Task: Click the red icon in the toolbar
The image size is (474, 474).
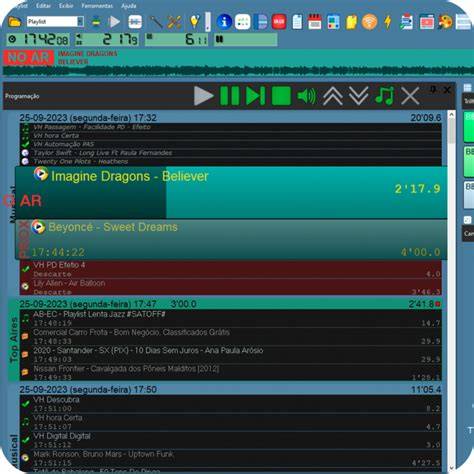Action: [x=279, y=22]
